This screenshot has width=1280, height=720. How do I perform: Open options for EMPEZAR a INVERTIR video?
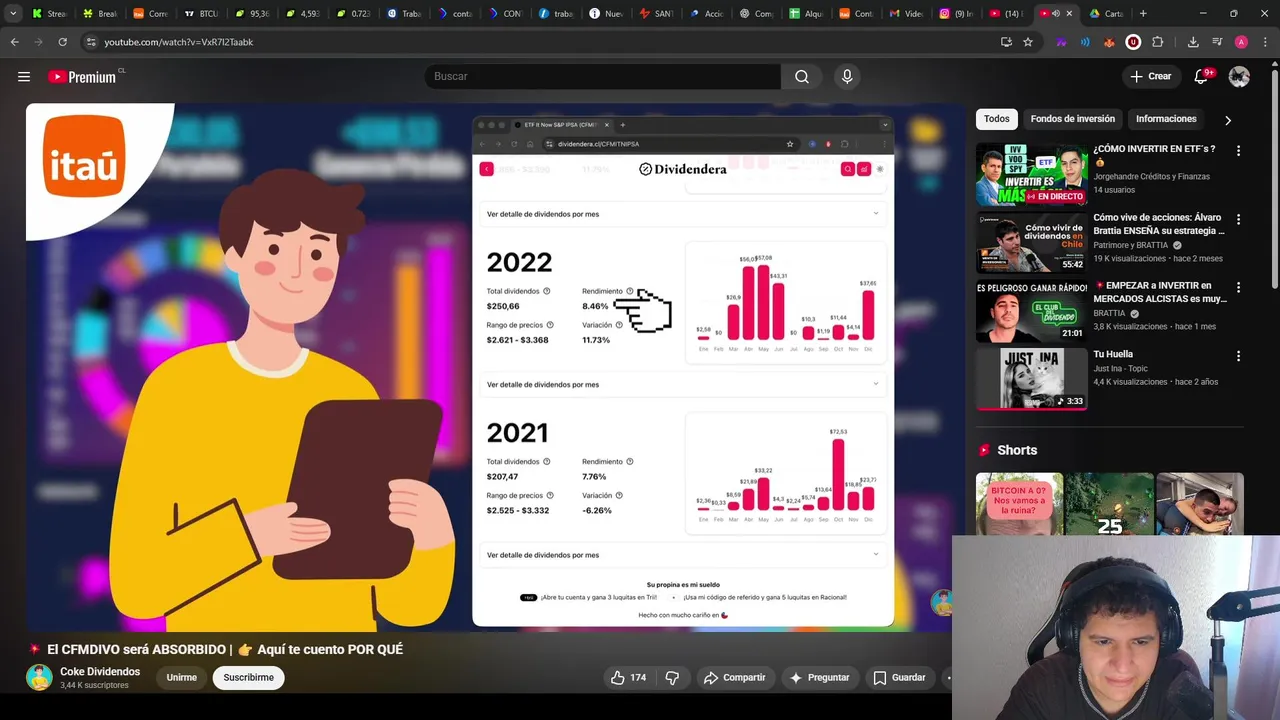coord(1238,287)
